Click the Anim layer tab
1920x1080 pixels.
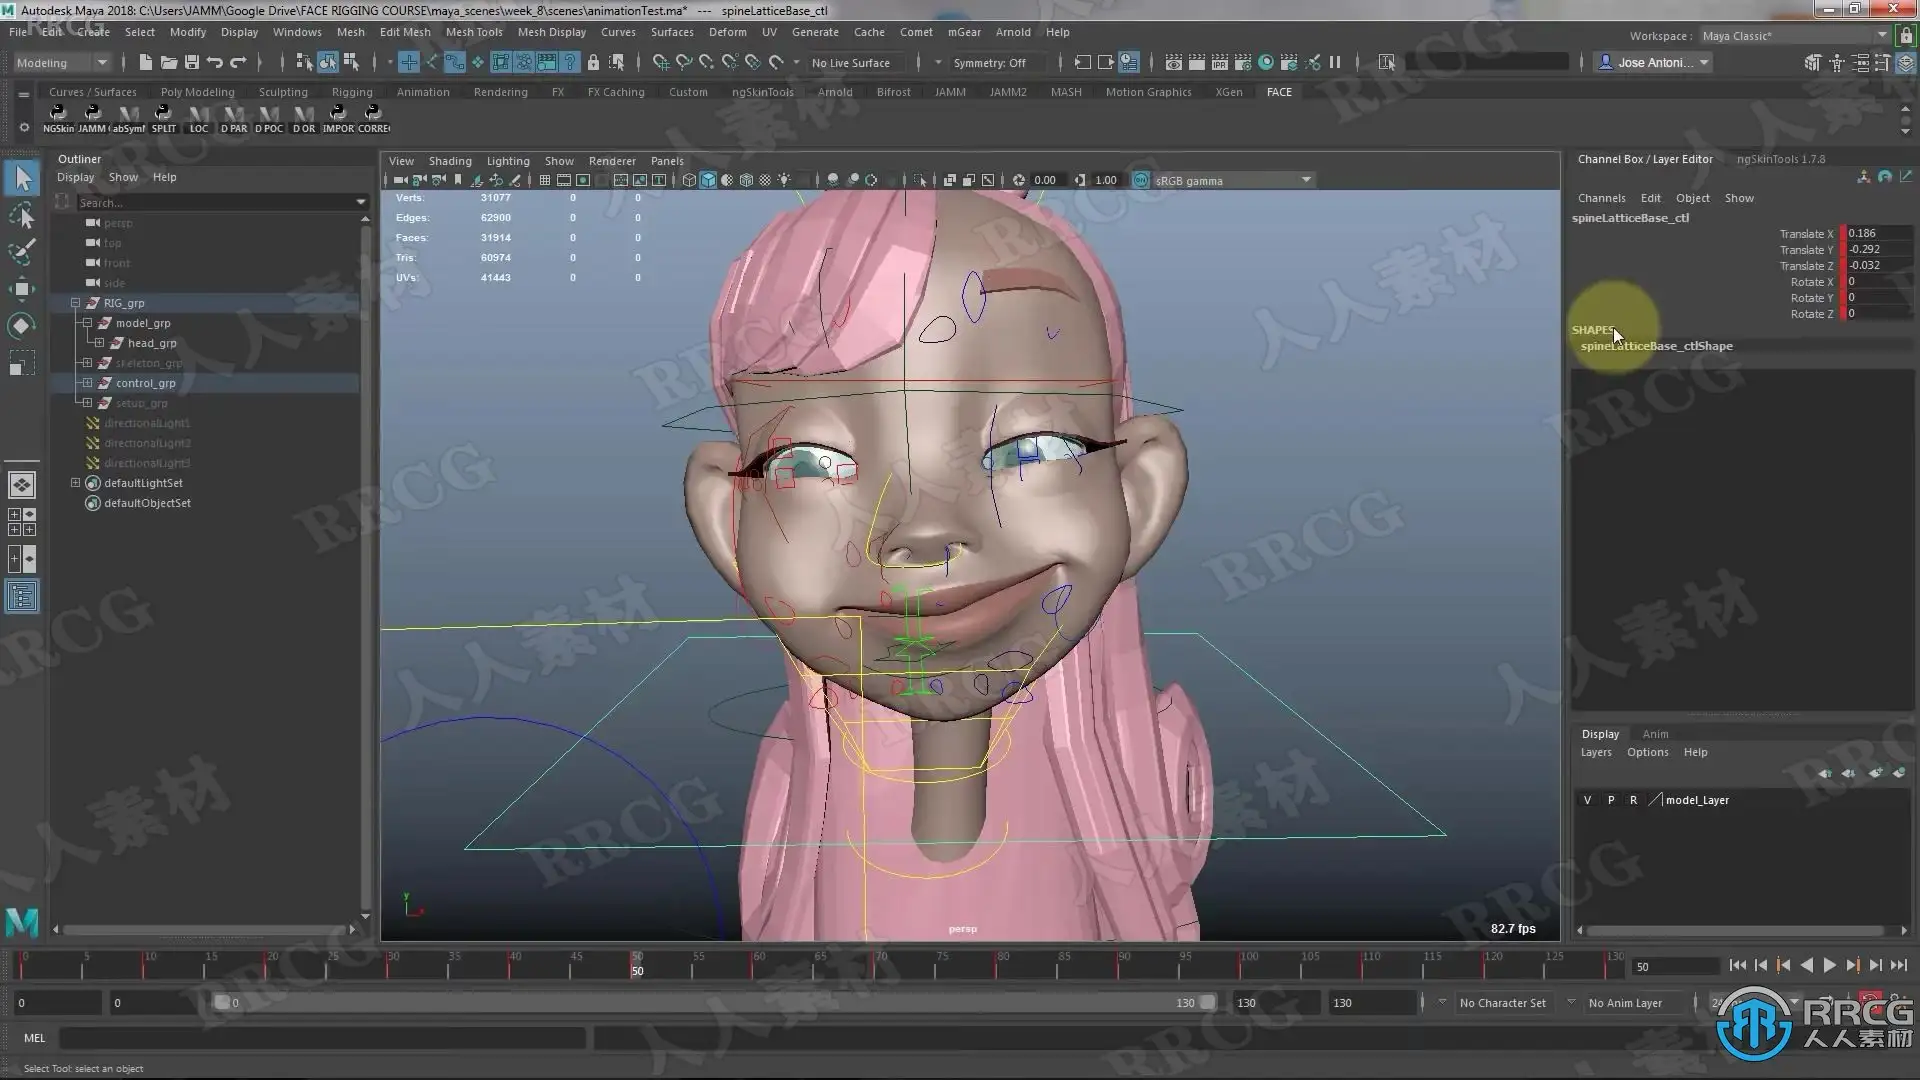1655,734
